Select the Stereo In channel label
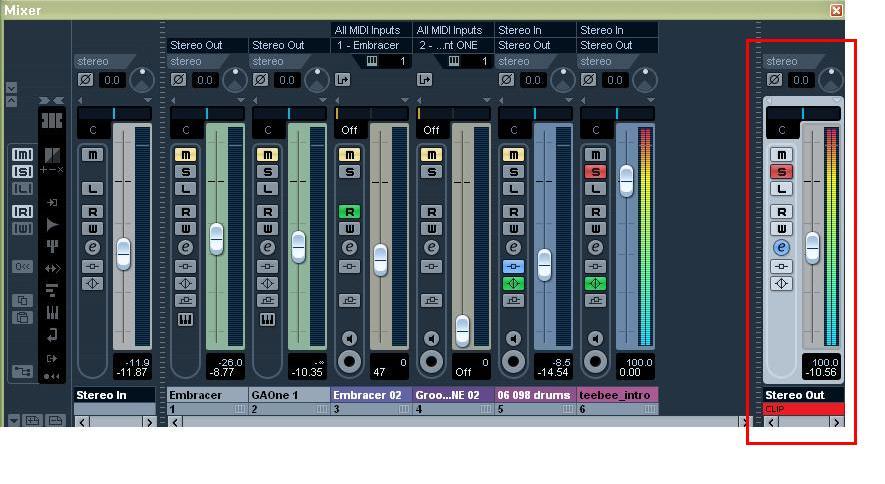 [x=114, y=395]
